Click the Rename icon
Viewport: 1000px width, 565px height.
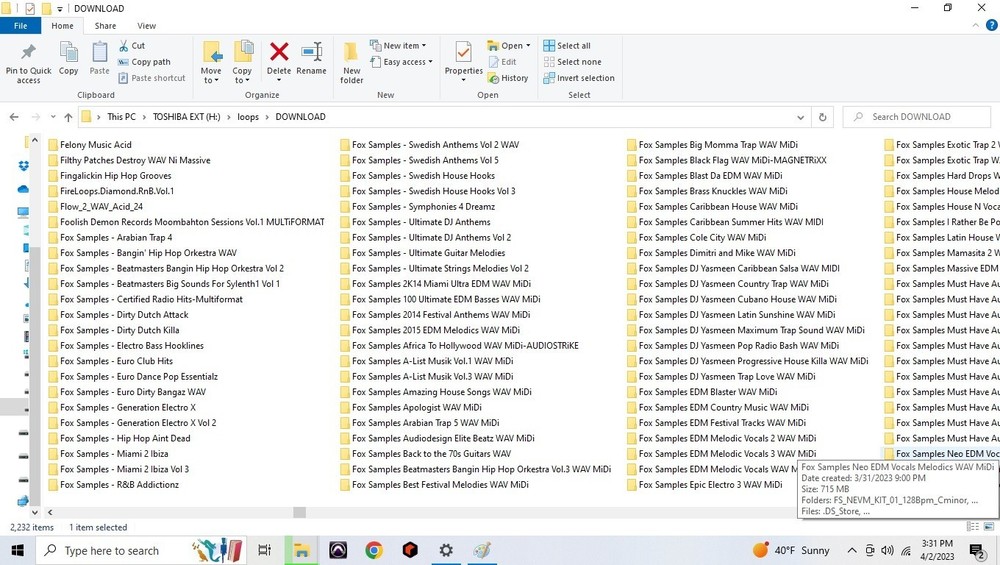point(311,52)
